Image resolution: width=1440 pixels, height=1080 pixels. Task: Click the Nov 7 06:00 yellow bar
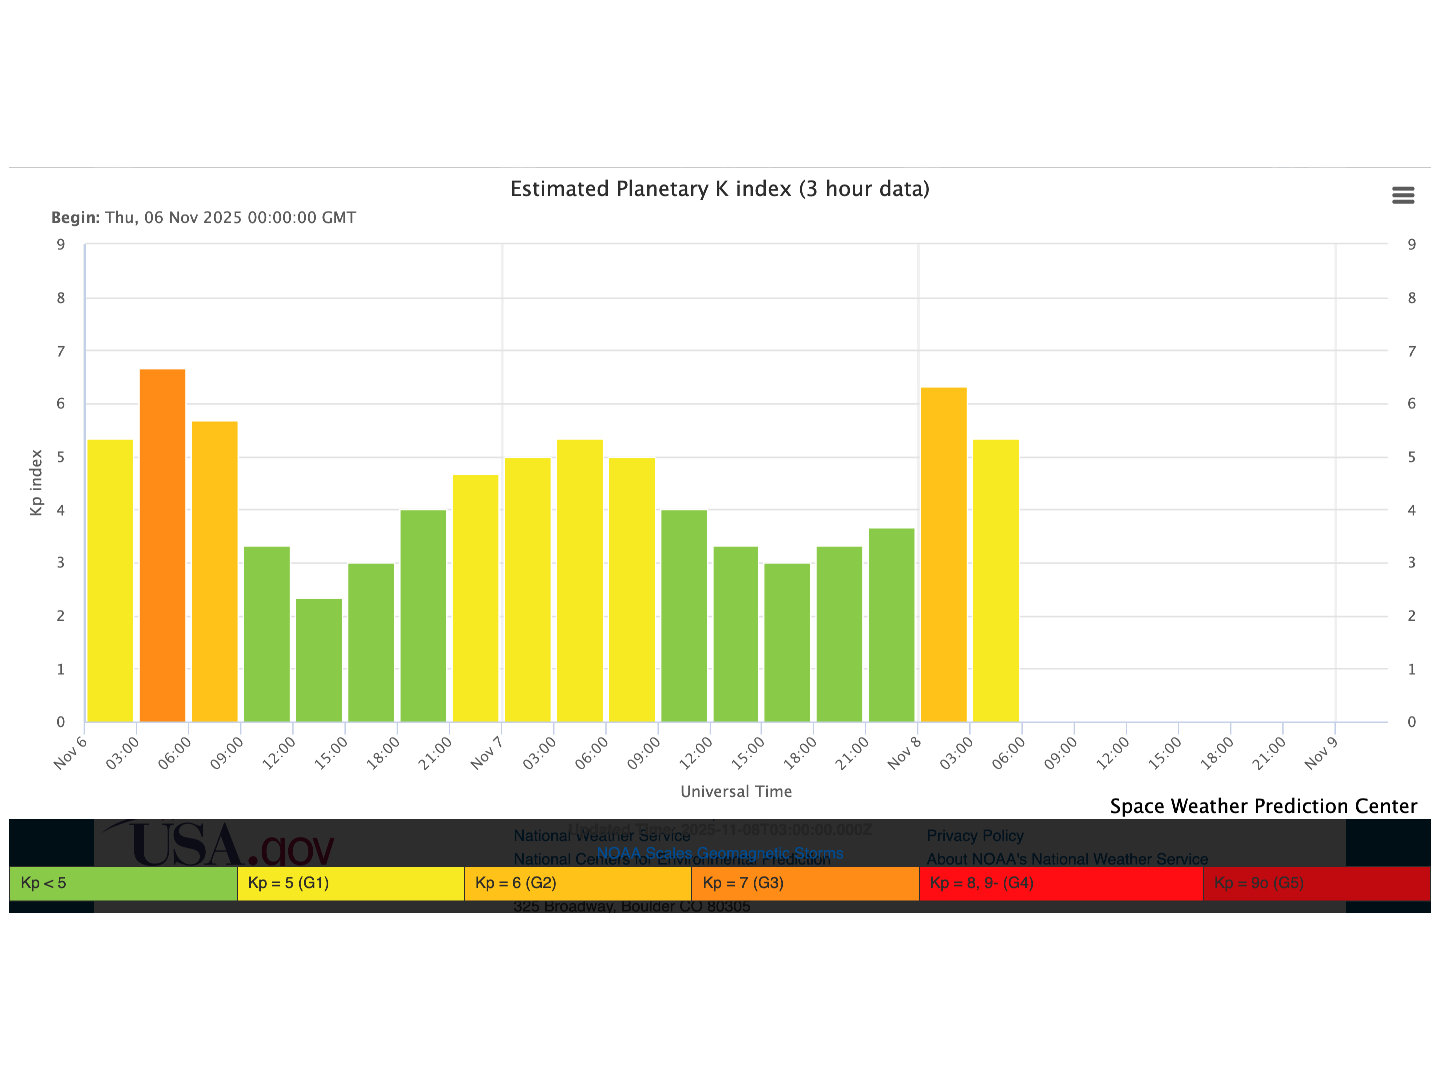(x=580, y=580)
